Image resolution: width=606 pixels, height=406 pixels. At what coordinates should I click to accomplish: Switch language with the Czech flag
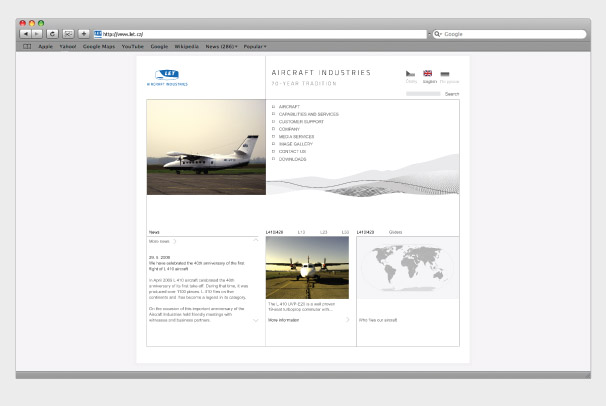410,74
